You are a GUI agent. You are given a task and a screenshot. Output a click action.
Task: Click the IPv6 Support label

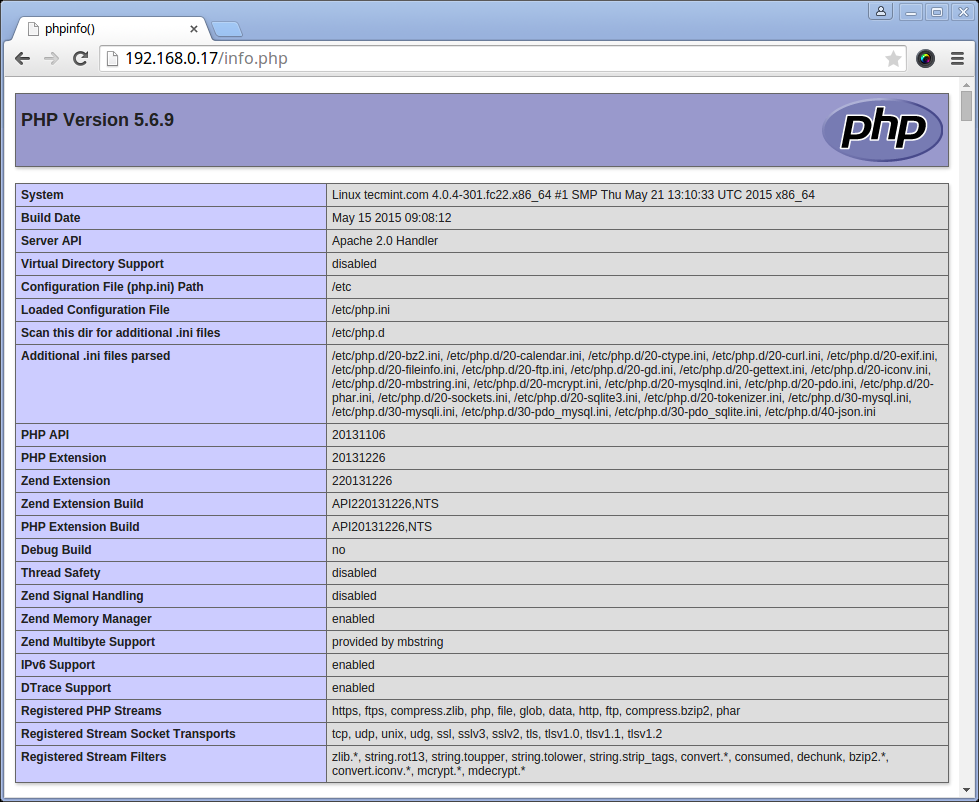click(58, 665)
